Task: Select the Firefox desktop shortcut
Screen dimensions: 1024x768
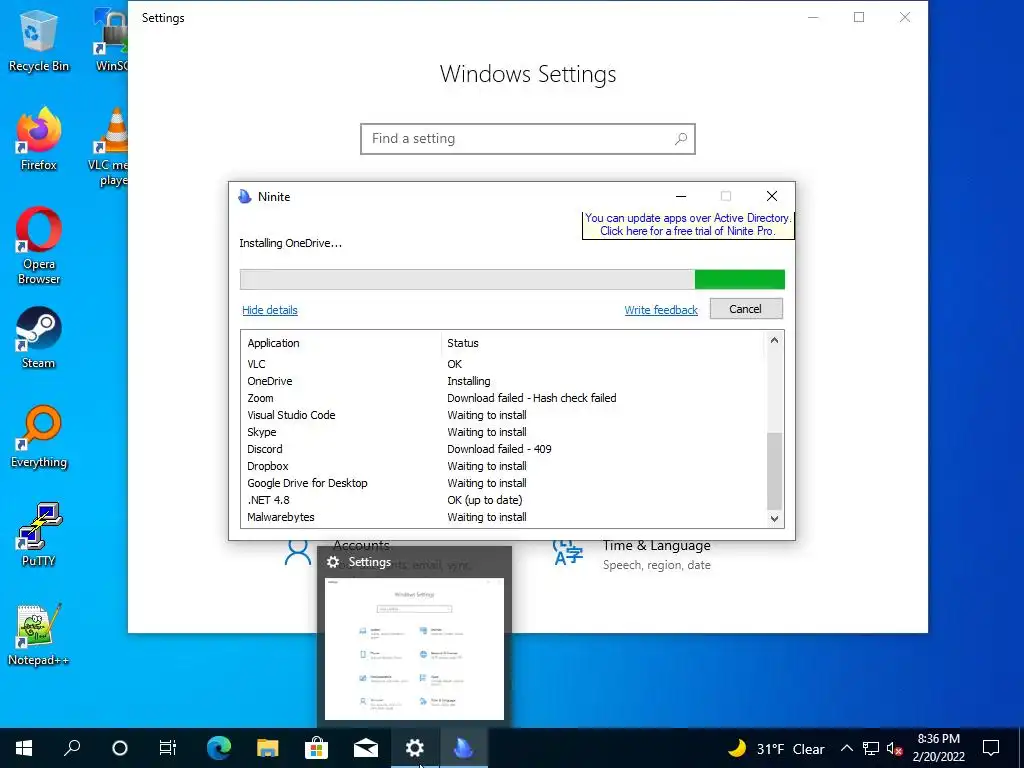Action: click(x=39, y=139)
